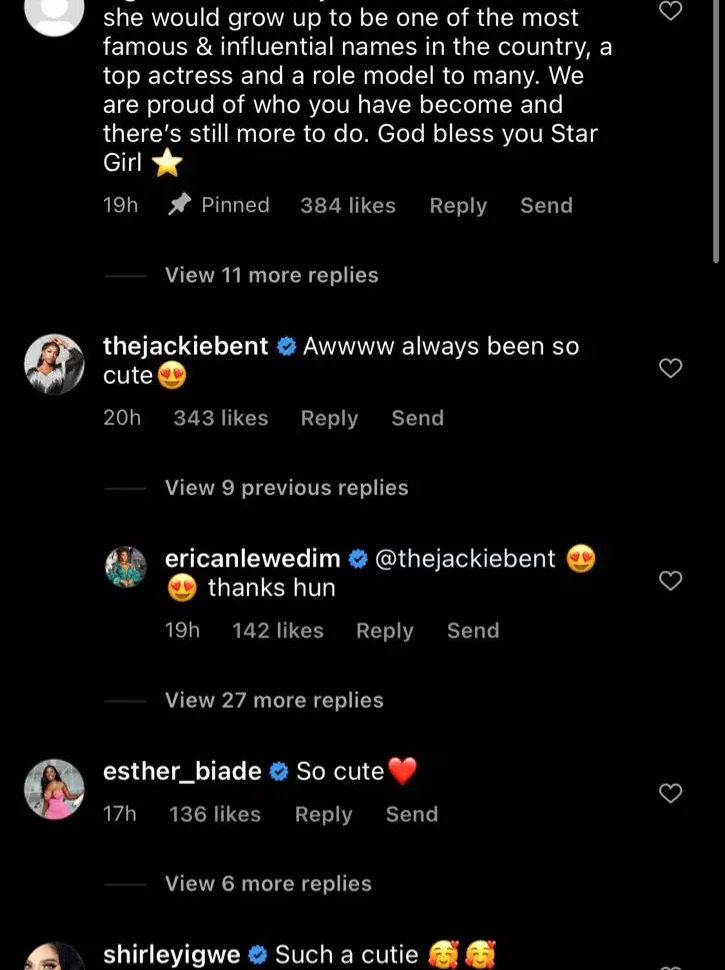Click the verified badge beside ericanlewedim

[358, 559]
